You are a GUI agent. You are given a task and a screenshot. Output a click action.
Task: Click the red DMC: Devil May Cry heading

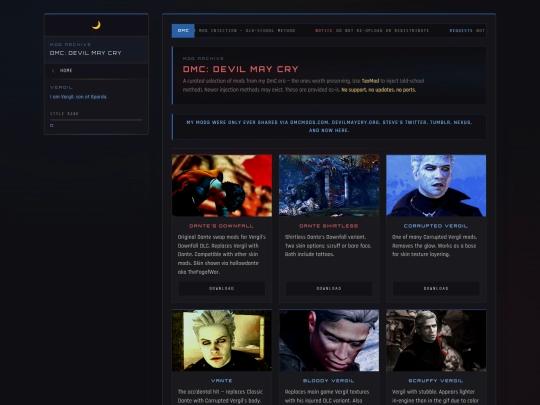(x=240, y=69)
